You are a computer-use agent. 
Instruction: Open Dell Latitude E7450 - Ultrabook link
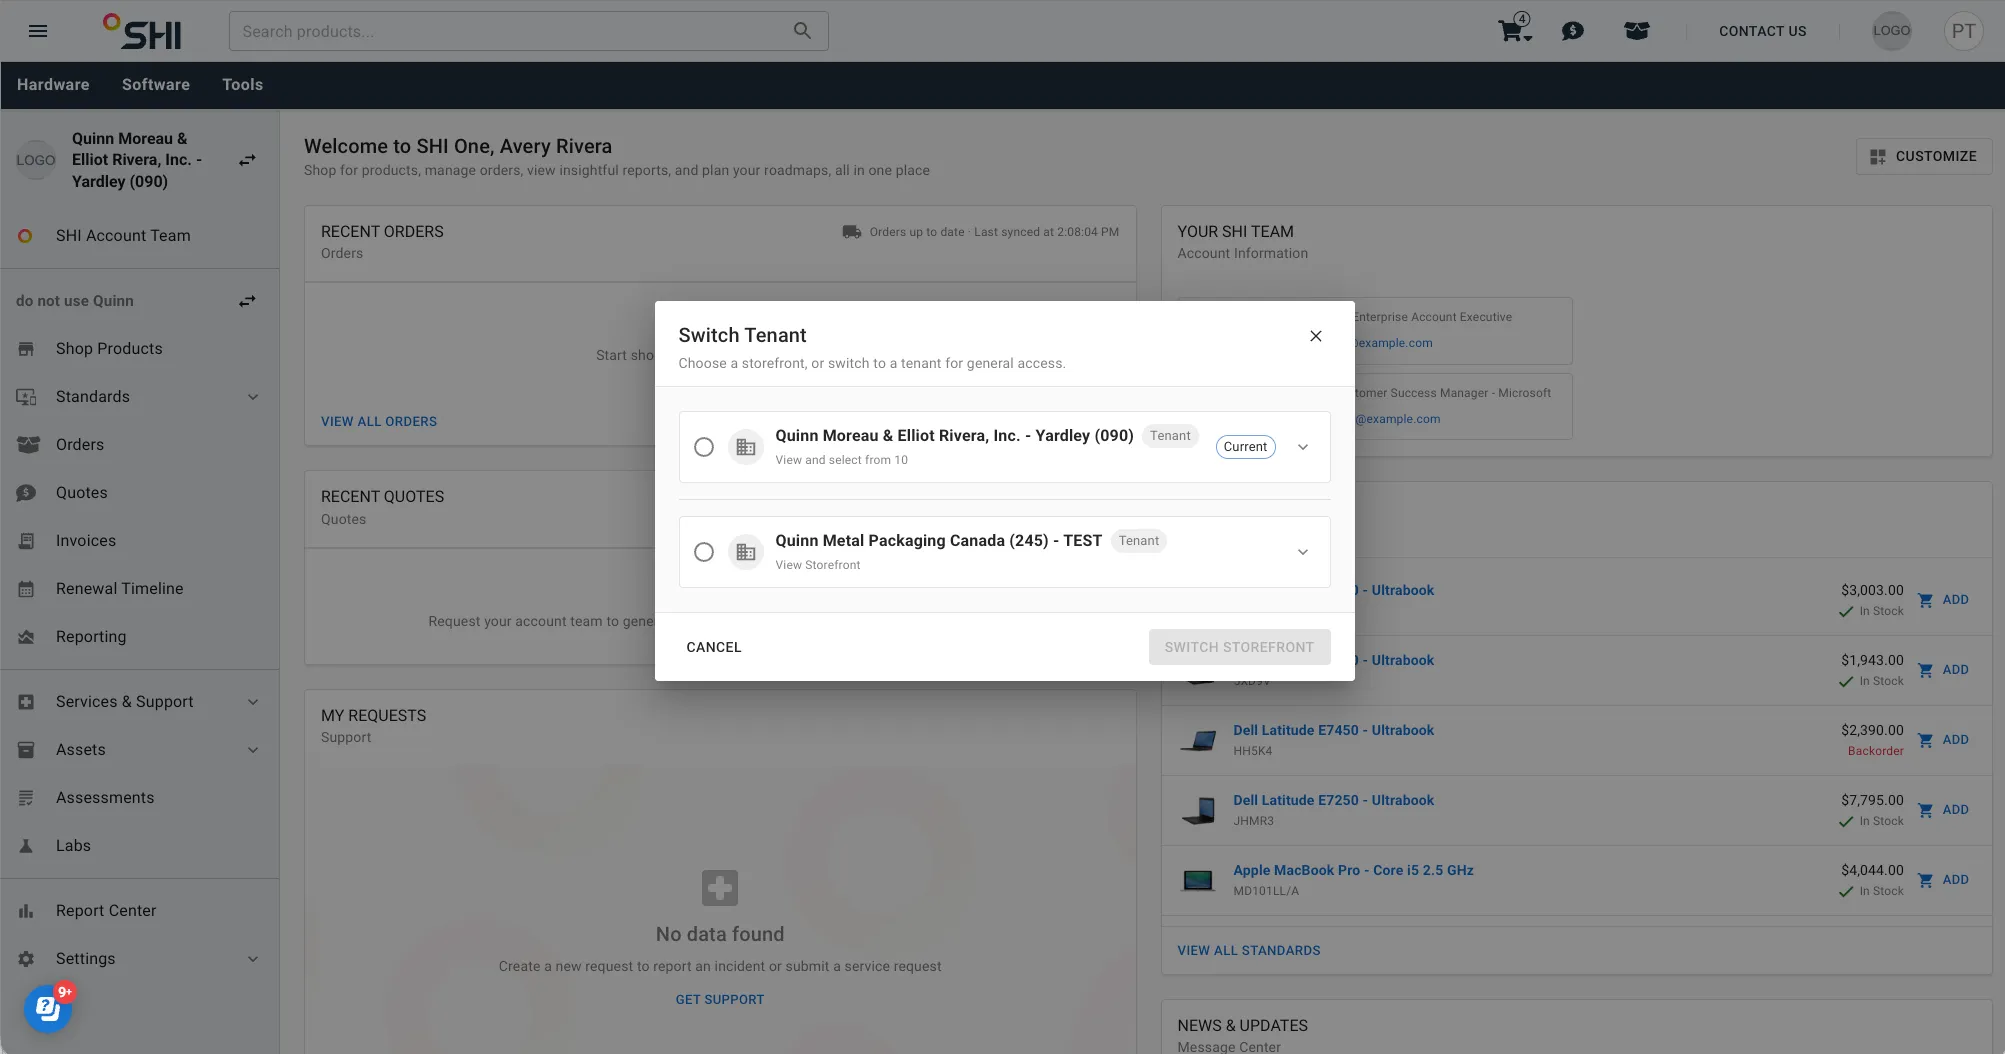[x=1333, y=731]
